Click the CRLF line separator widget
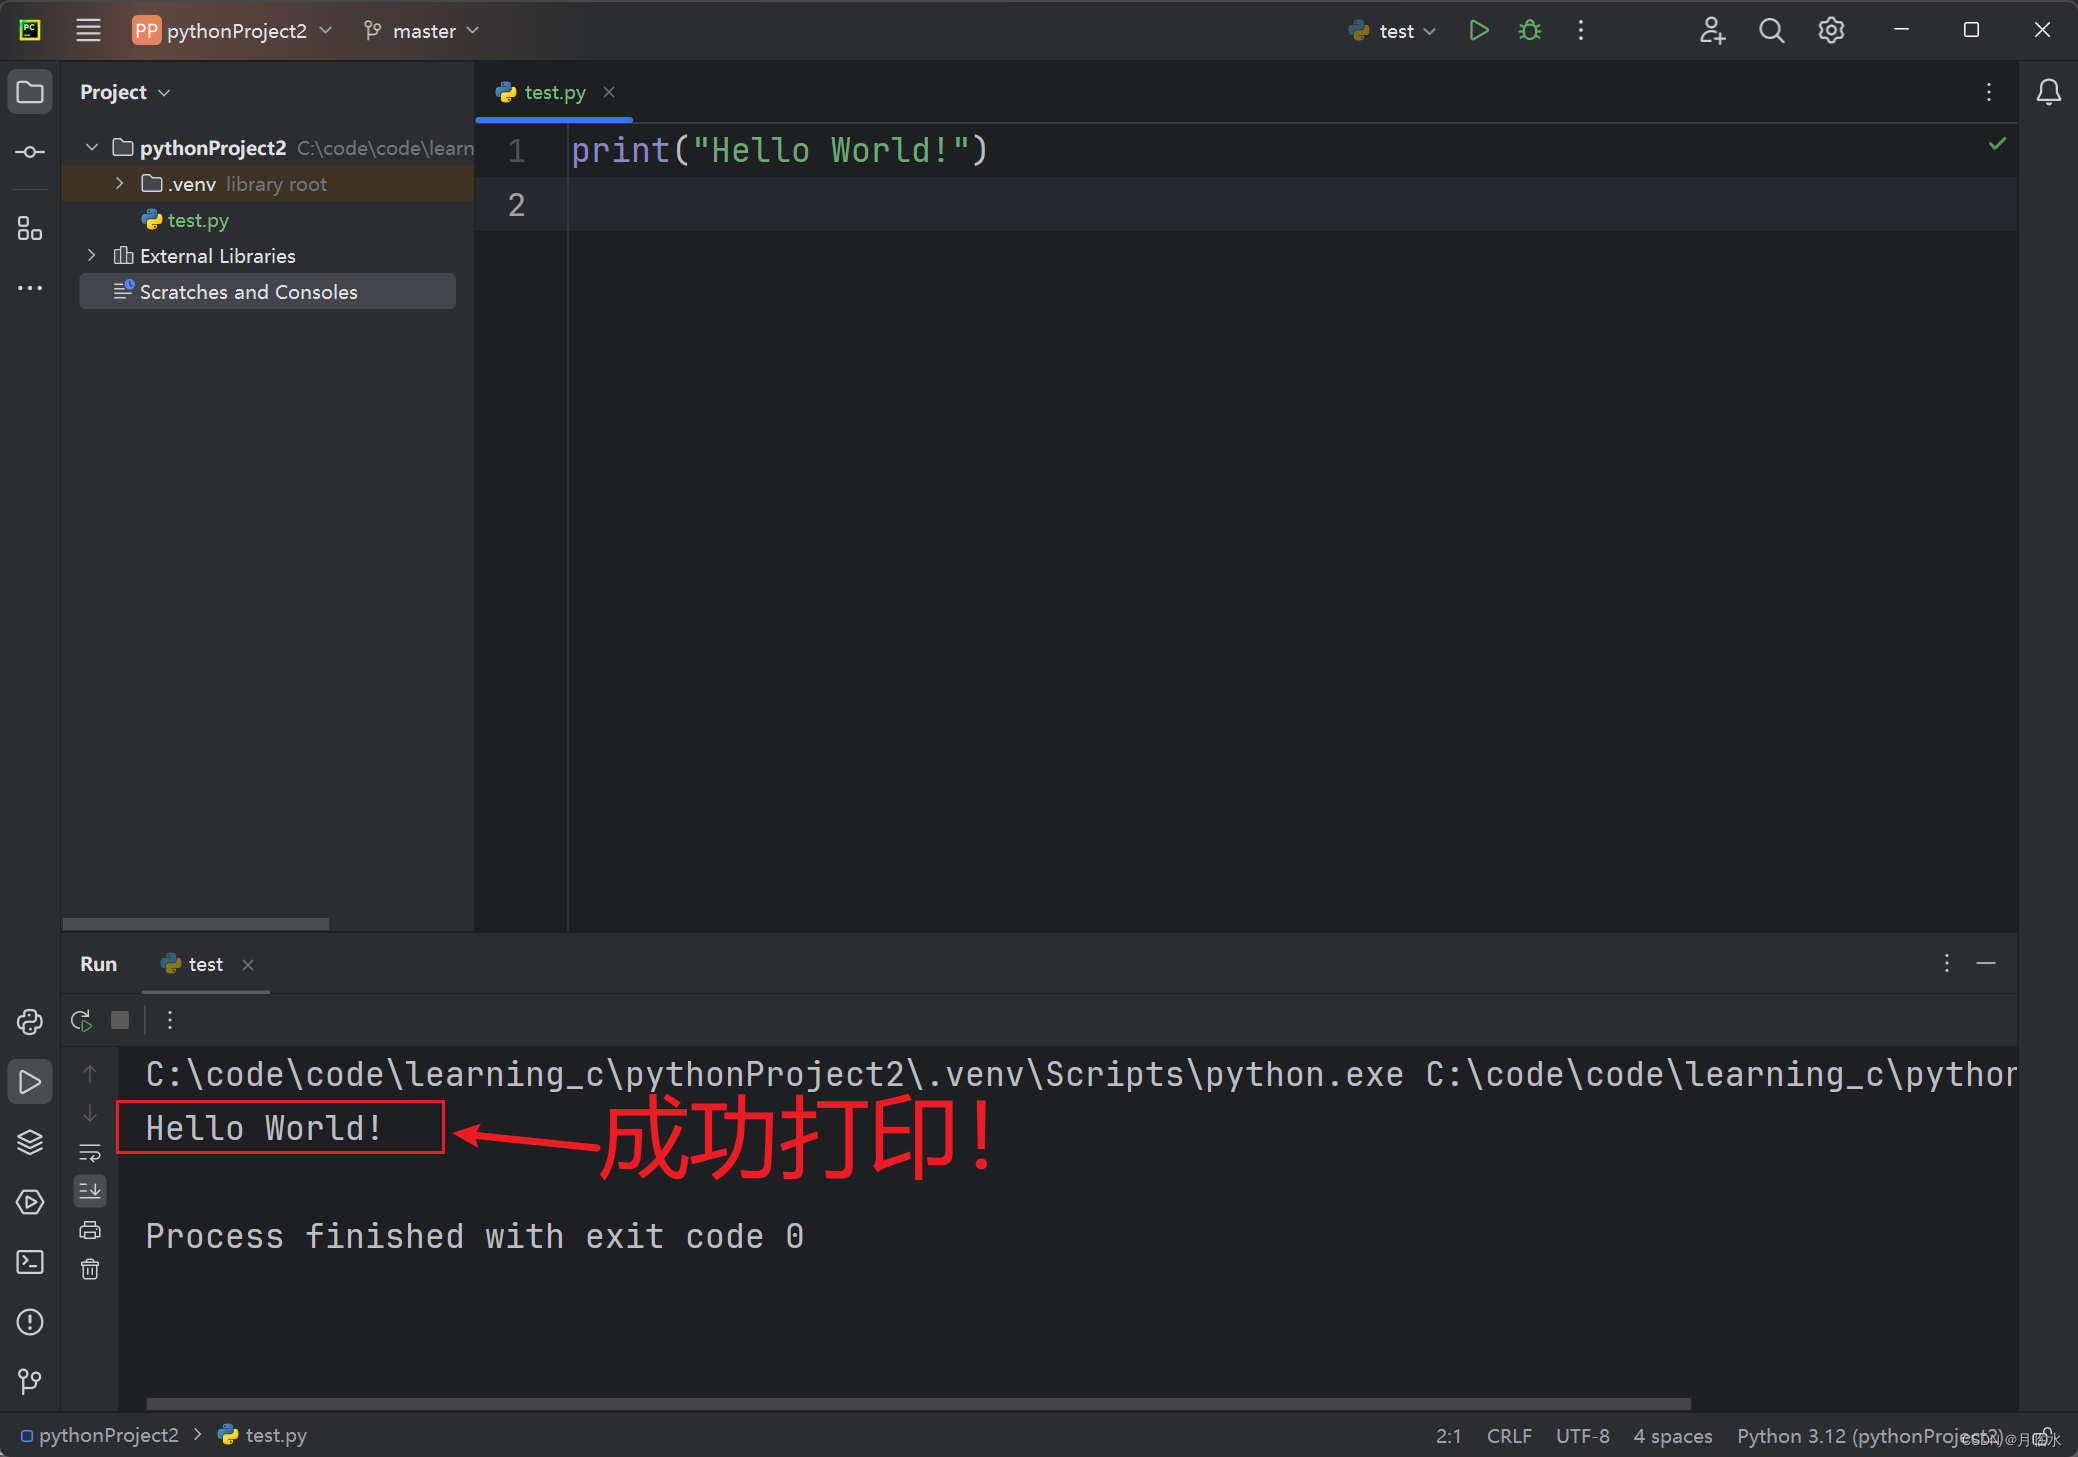The width and height of the screenshot is (2078, 1457). pyautogui.click(x=1509, y=1436)
